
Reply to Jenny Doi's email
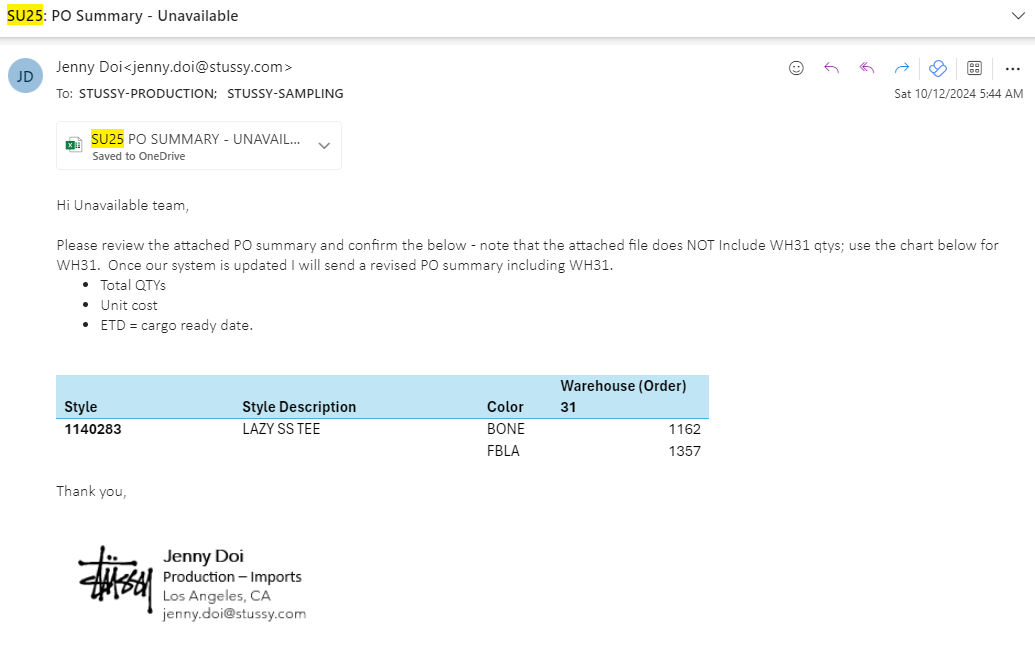coord(832,68)
